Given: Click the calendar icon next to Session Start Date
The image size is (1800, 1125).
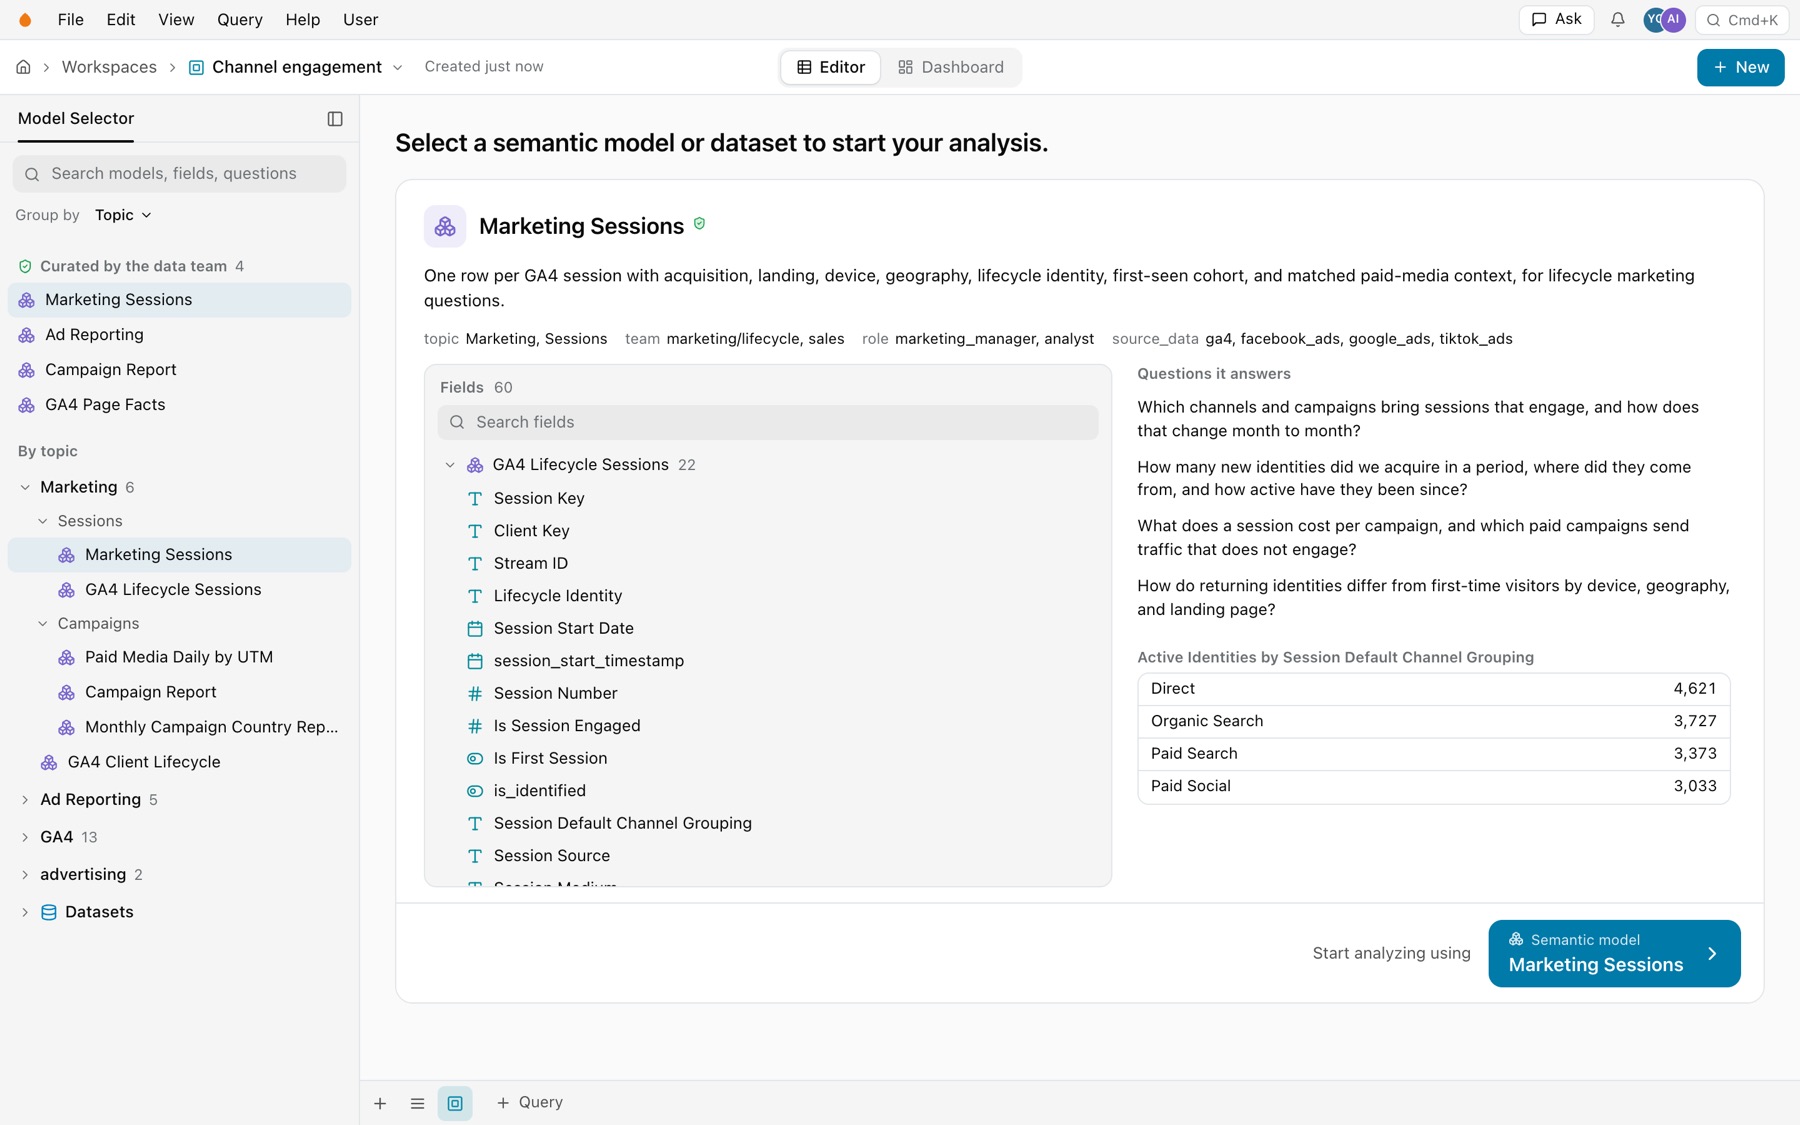Looking at the screenshot, I should [x=475, y=629].
